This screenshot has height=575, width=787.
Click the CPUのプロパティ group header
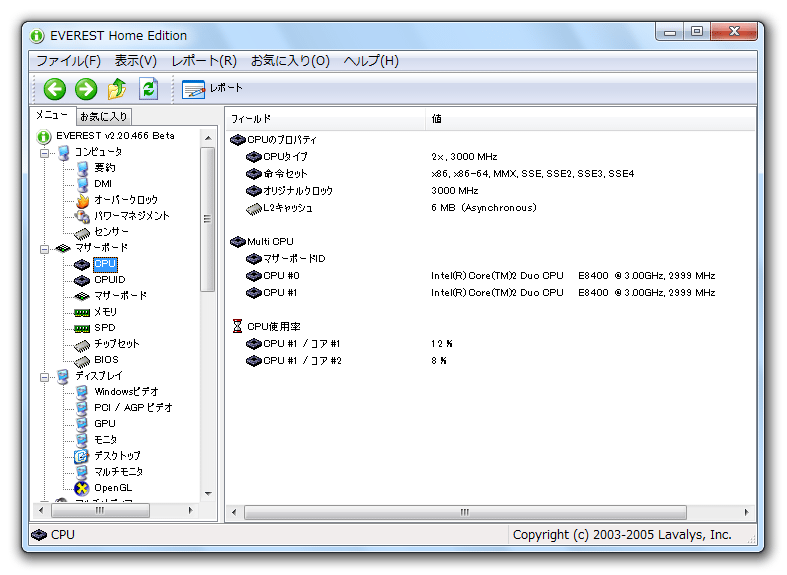coord(274,139)
